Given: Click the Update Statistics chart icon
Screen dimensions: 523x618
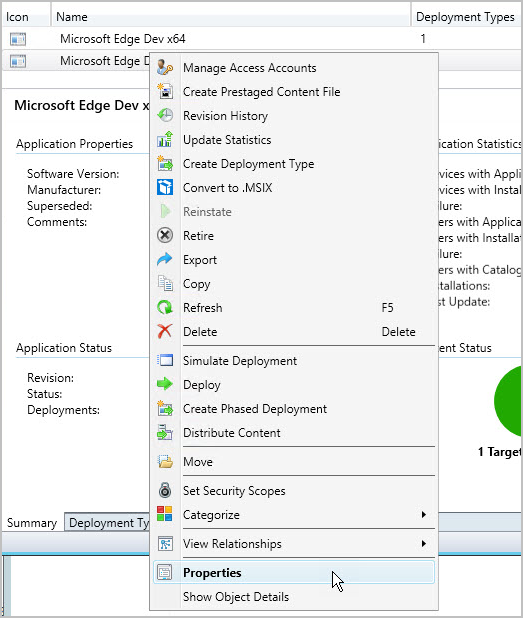Looking at the screenshot, I should pos(165,140).
